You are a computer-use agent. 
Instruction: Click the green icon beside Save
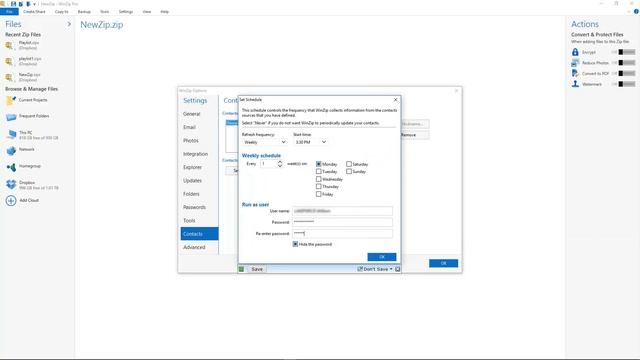click(x=241, y=269)
